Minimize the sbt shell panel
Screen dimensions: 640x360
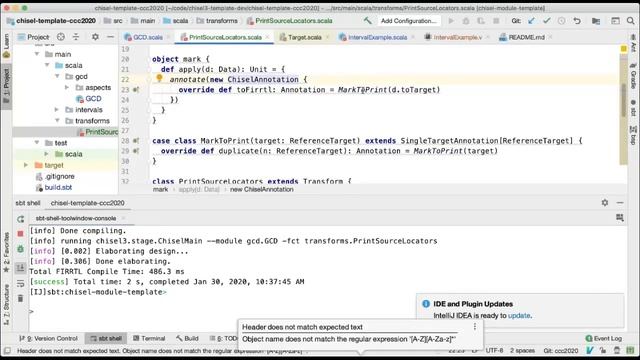pos(620,202)
